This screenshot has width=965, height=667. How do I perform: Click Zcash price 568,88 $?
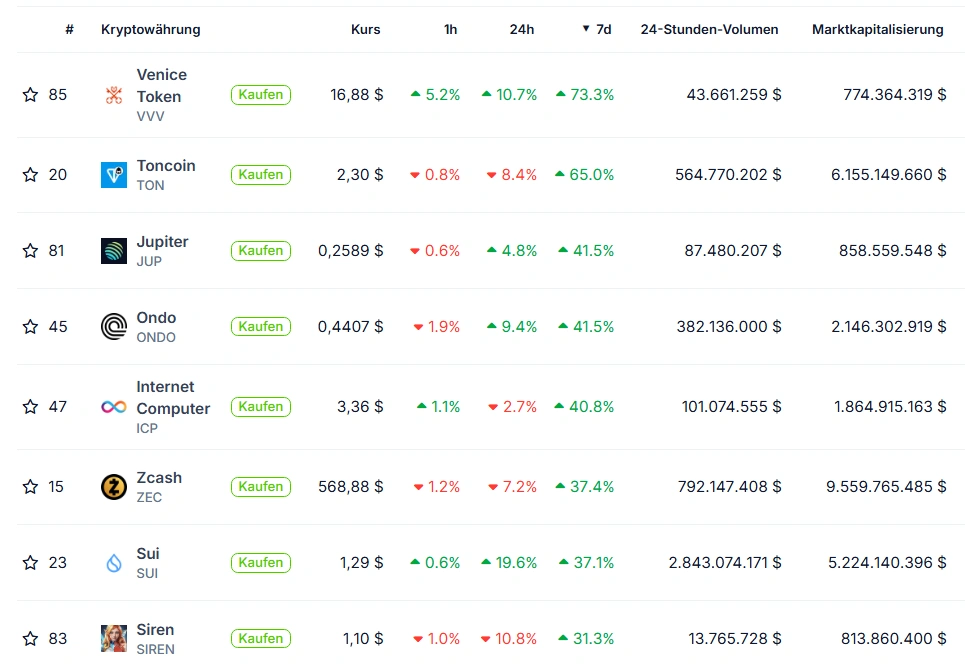pyautogui.click(x=350, y=487)
